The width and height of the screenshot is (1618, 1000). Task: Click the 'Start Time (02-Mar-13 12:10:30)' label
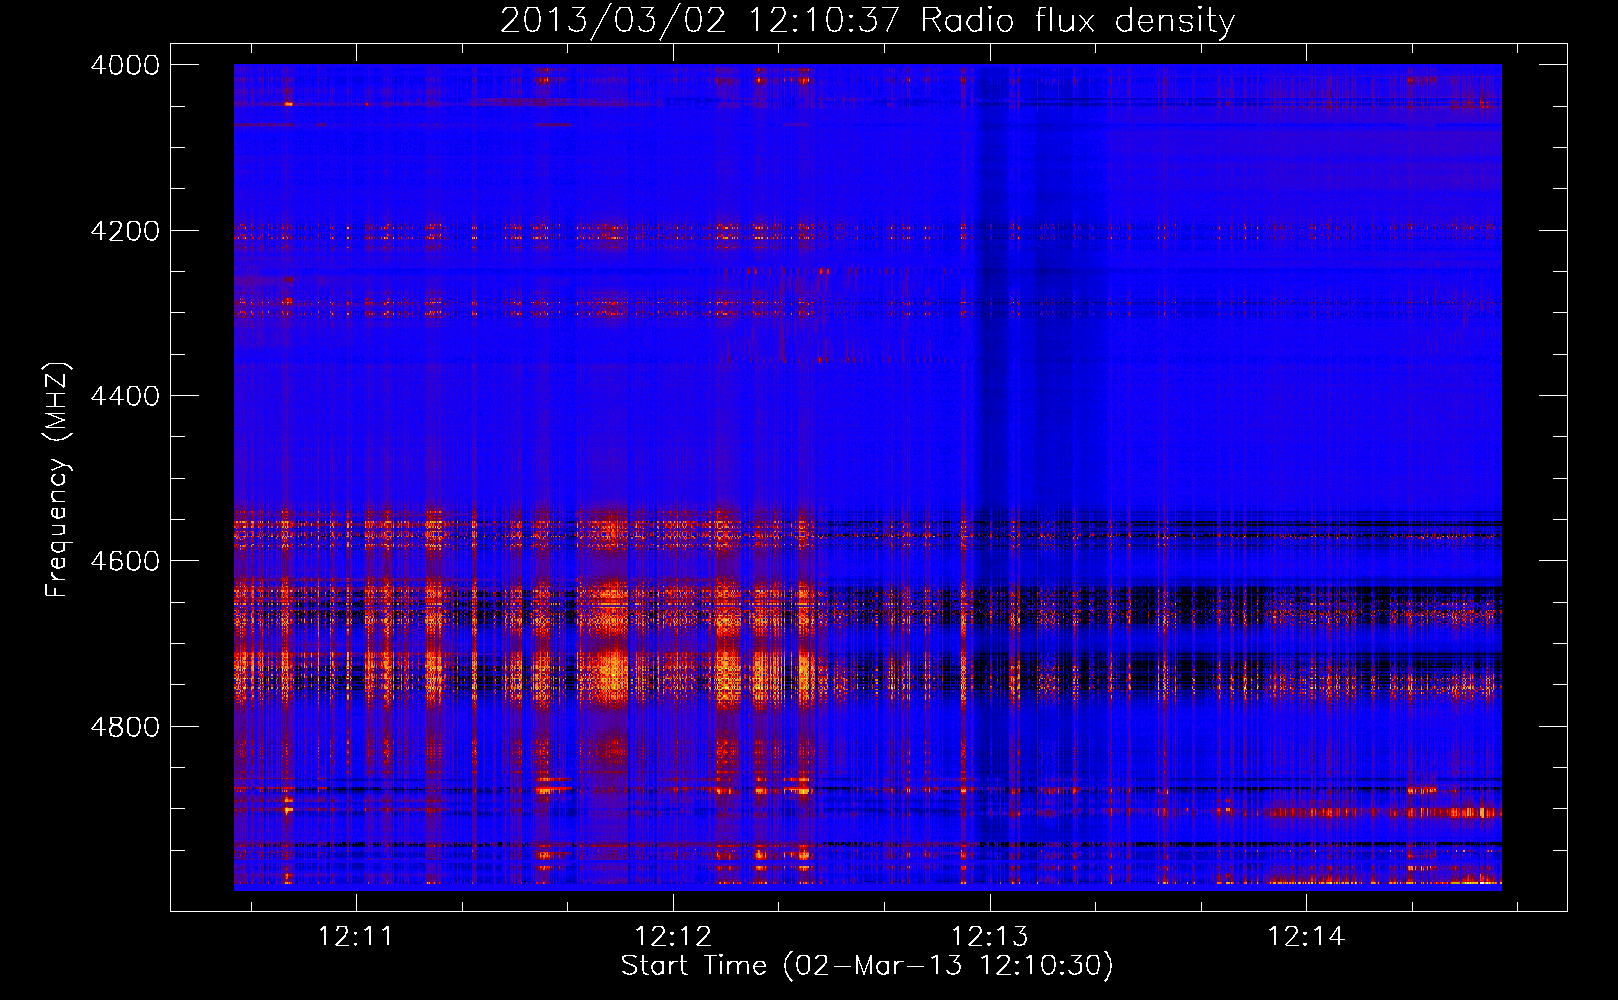867,966
